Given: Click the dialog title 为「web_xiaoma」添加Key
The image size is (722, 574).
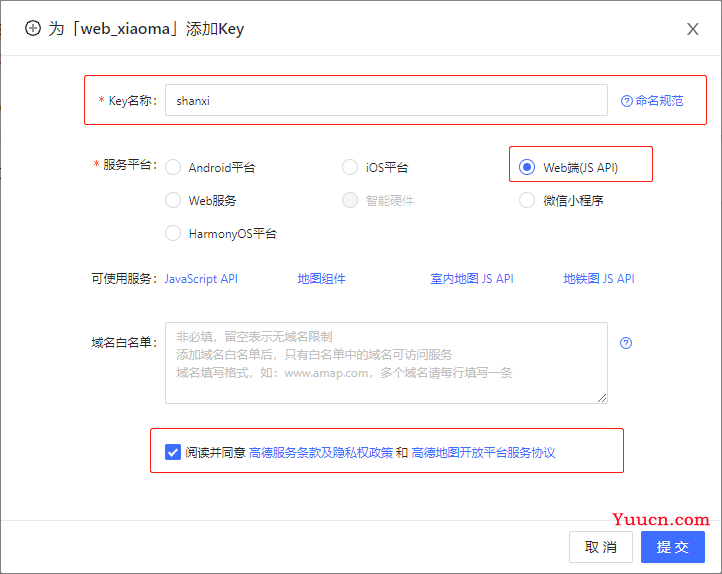Looking at the screenshot, I should click(146, 29).
